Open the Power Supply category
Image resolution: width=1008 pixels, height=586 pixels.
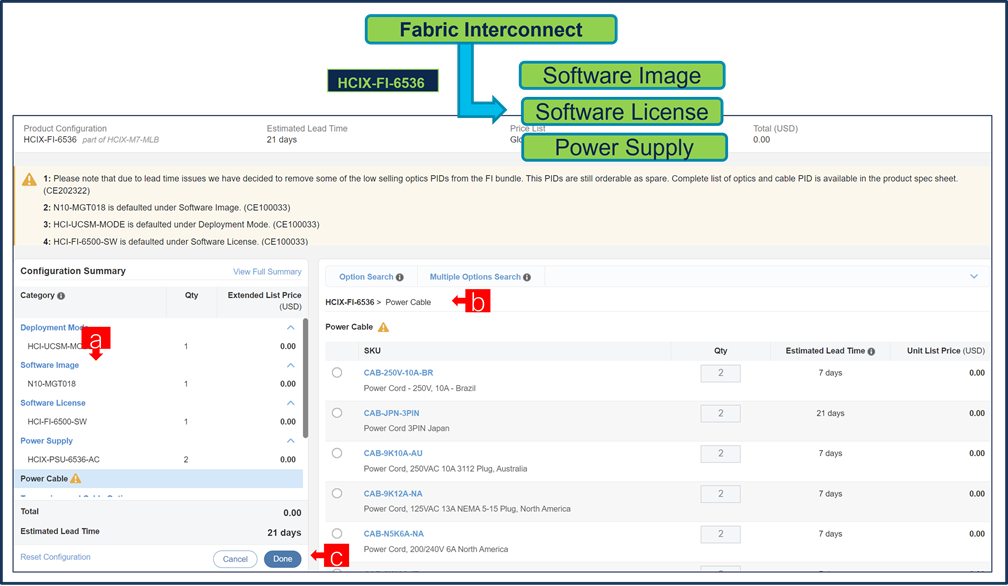pos(46,441)
